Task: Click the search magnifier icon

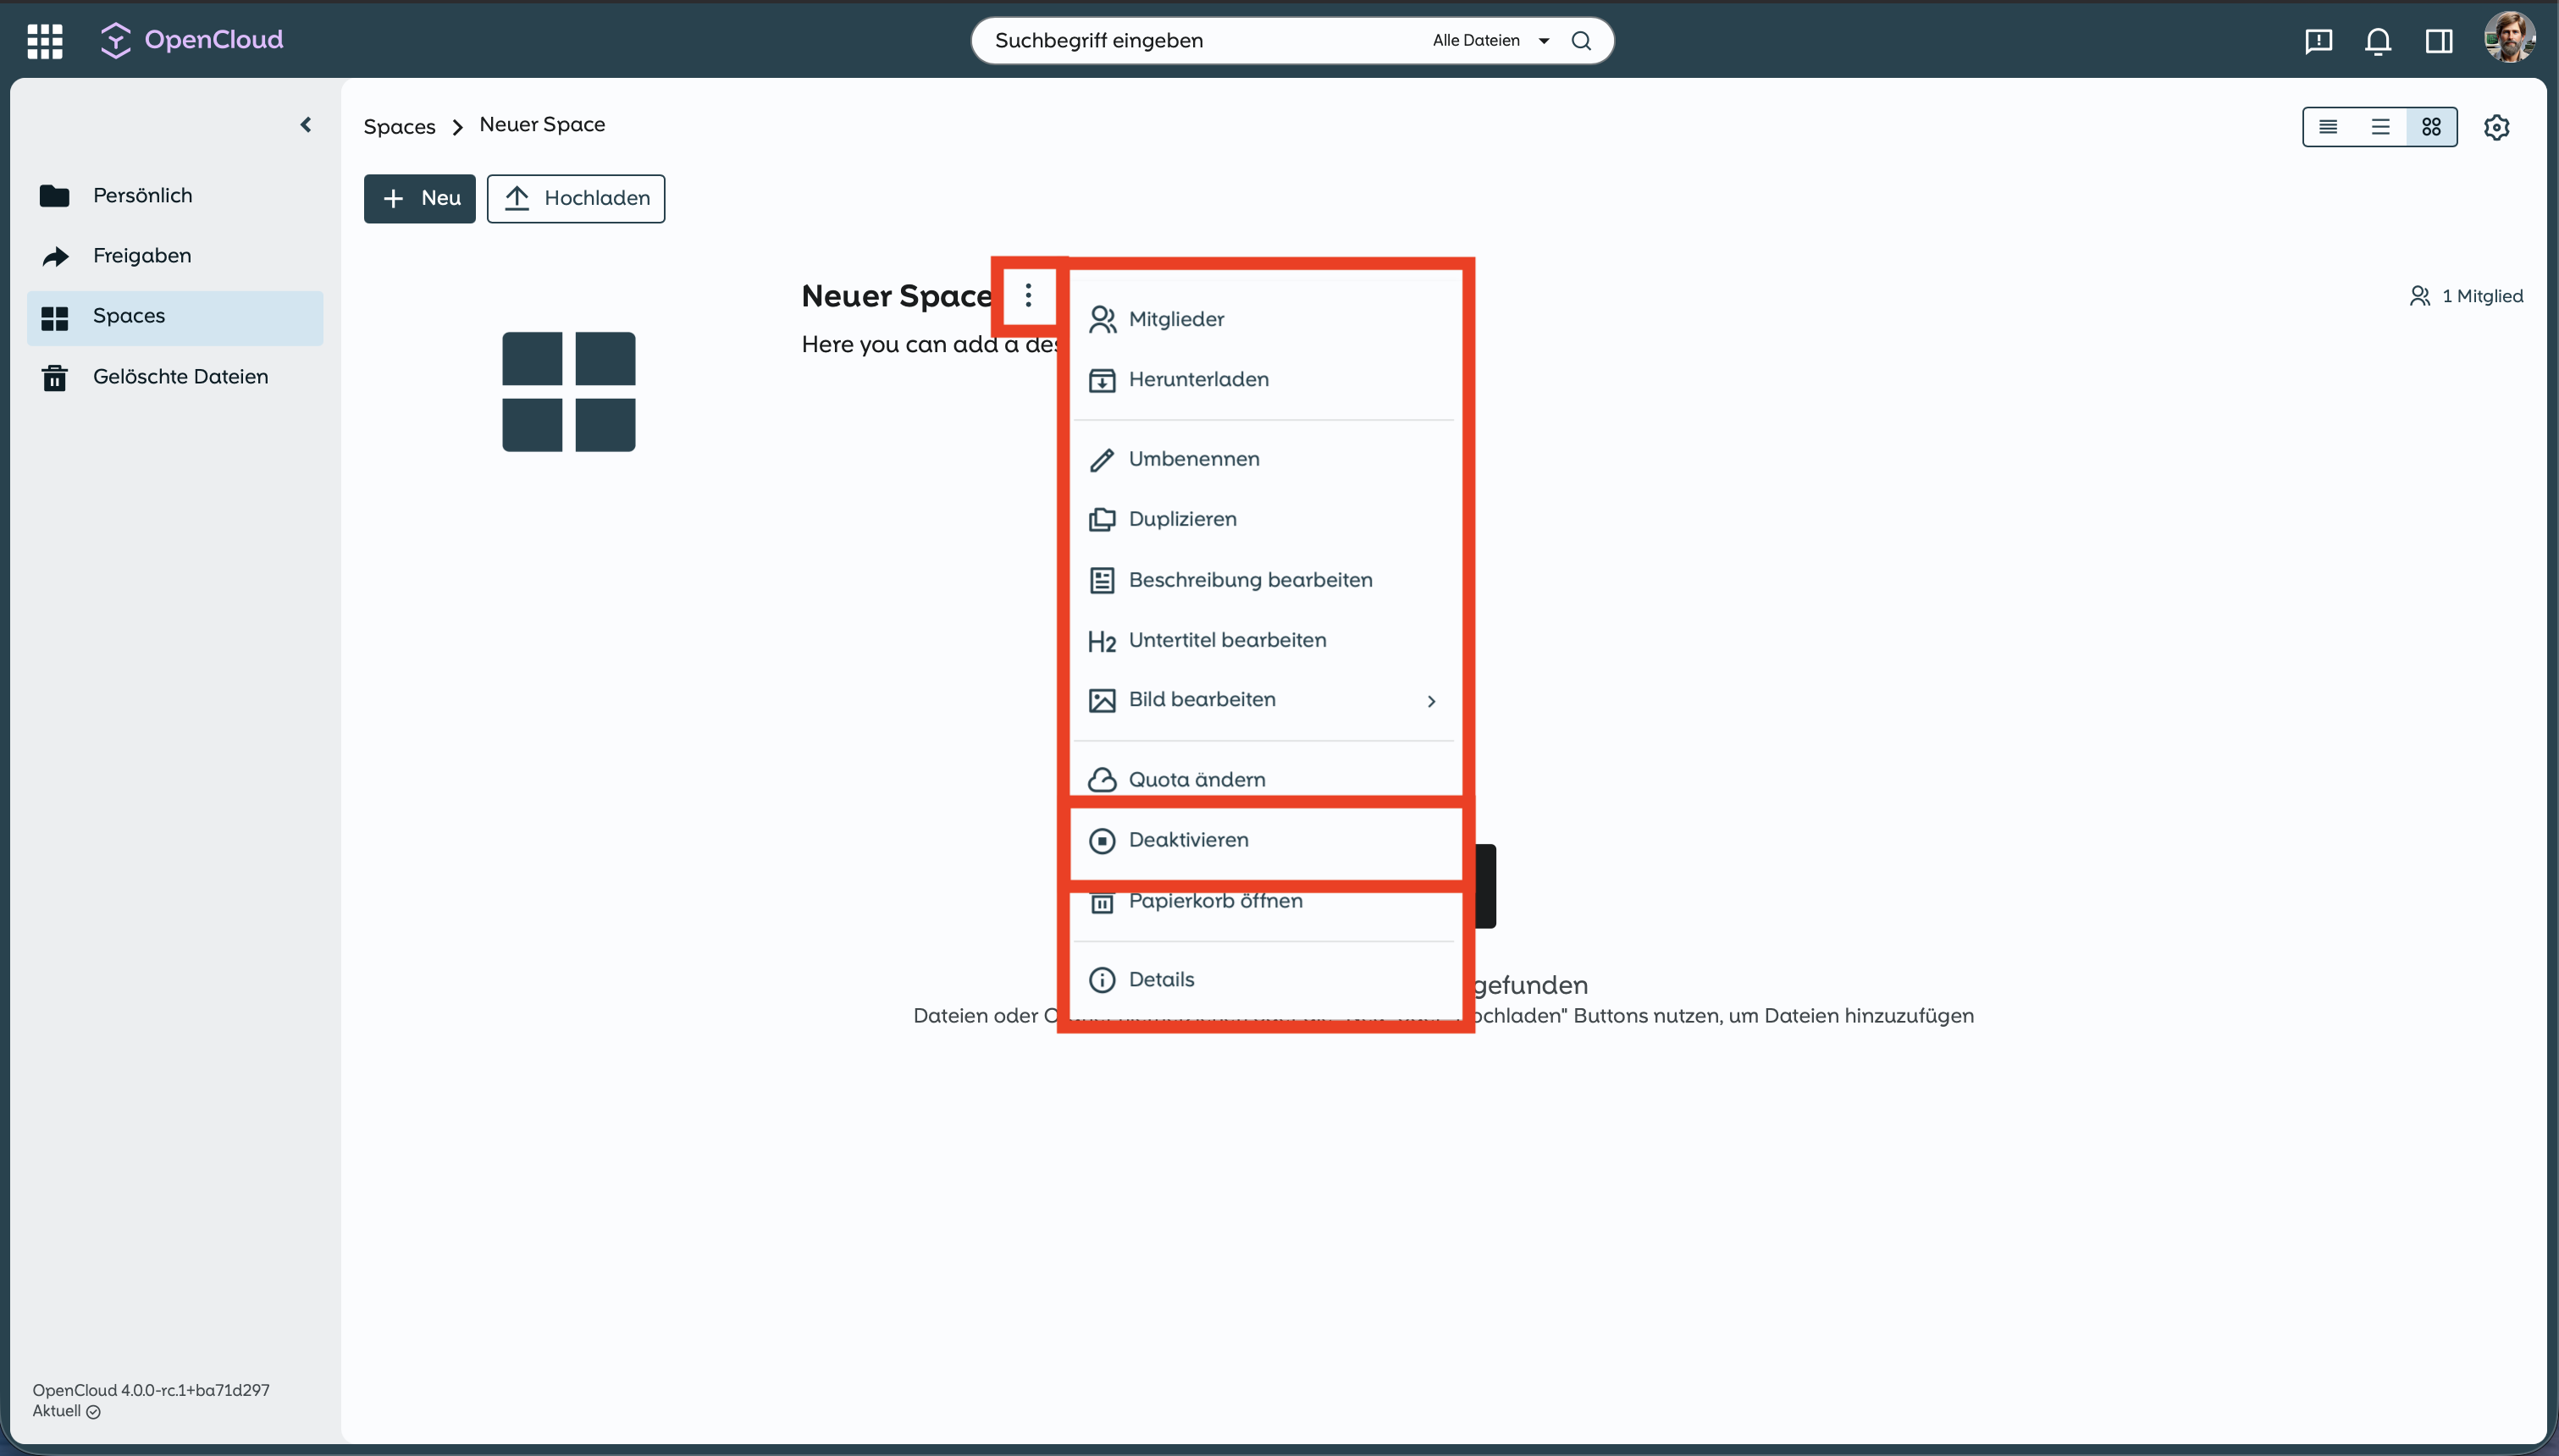Action: (1580, 41)
